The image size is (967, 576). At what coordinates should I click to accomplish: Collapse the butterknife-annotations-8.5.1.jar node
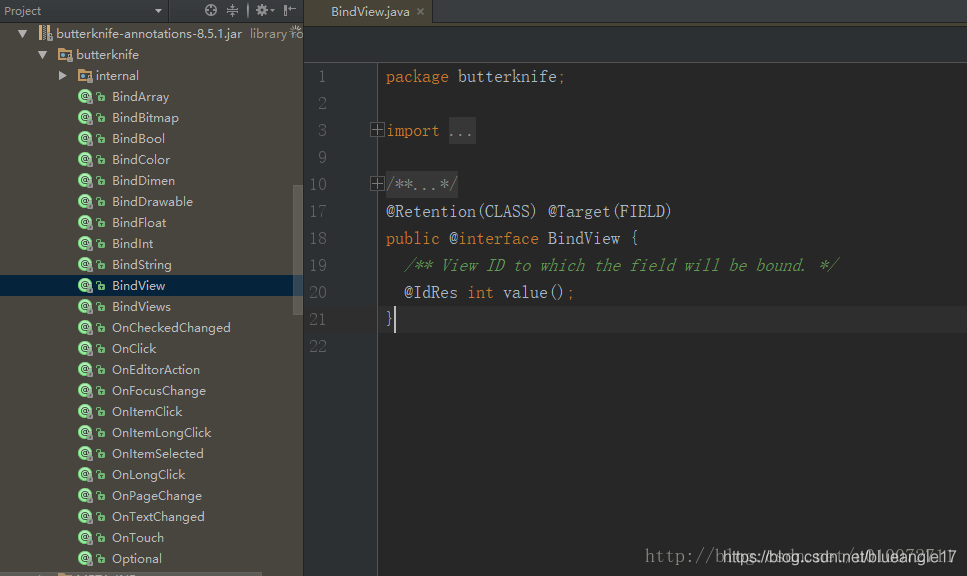(23, 34)
